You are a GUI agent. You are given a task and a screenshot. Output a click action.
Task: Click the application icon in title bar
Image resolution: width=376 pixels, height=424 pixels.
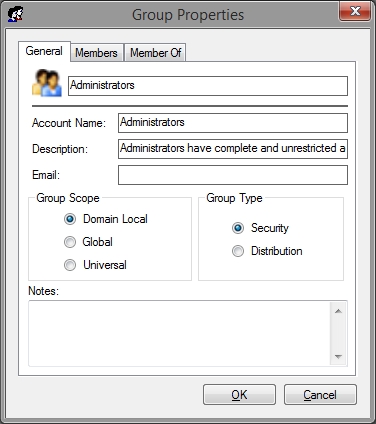tap(16, 15)
